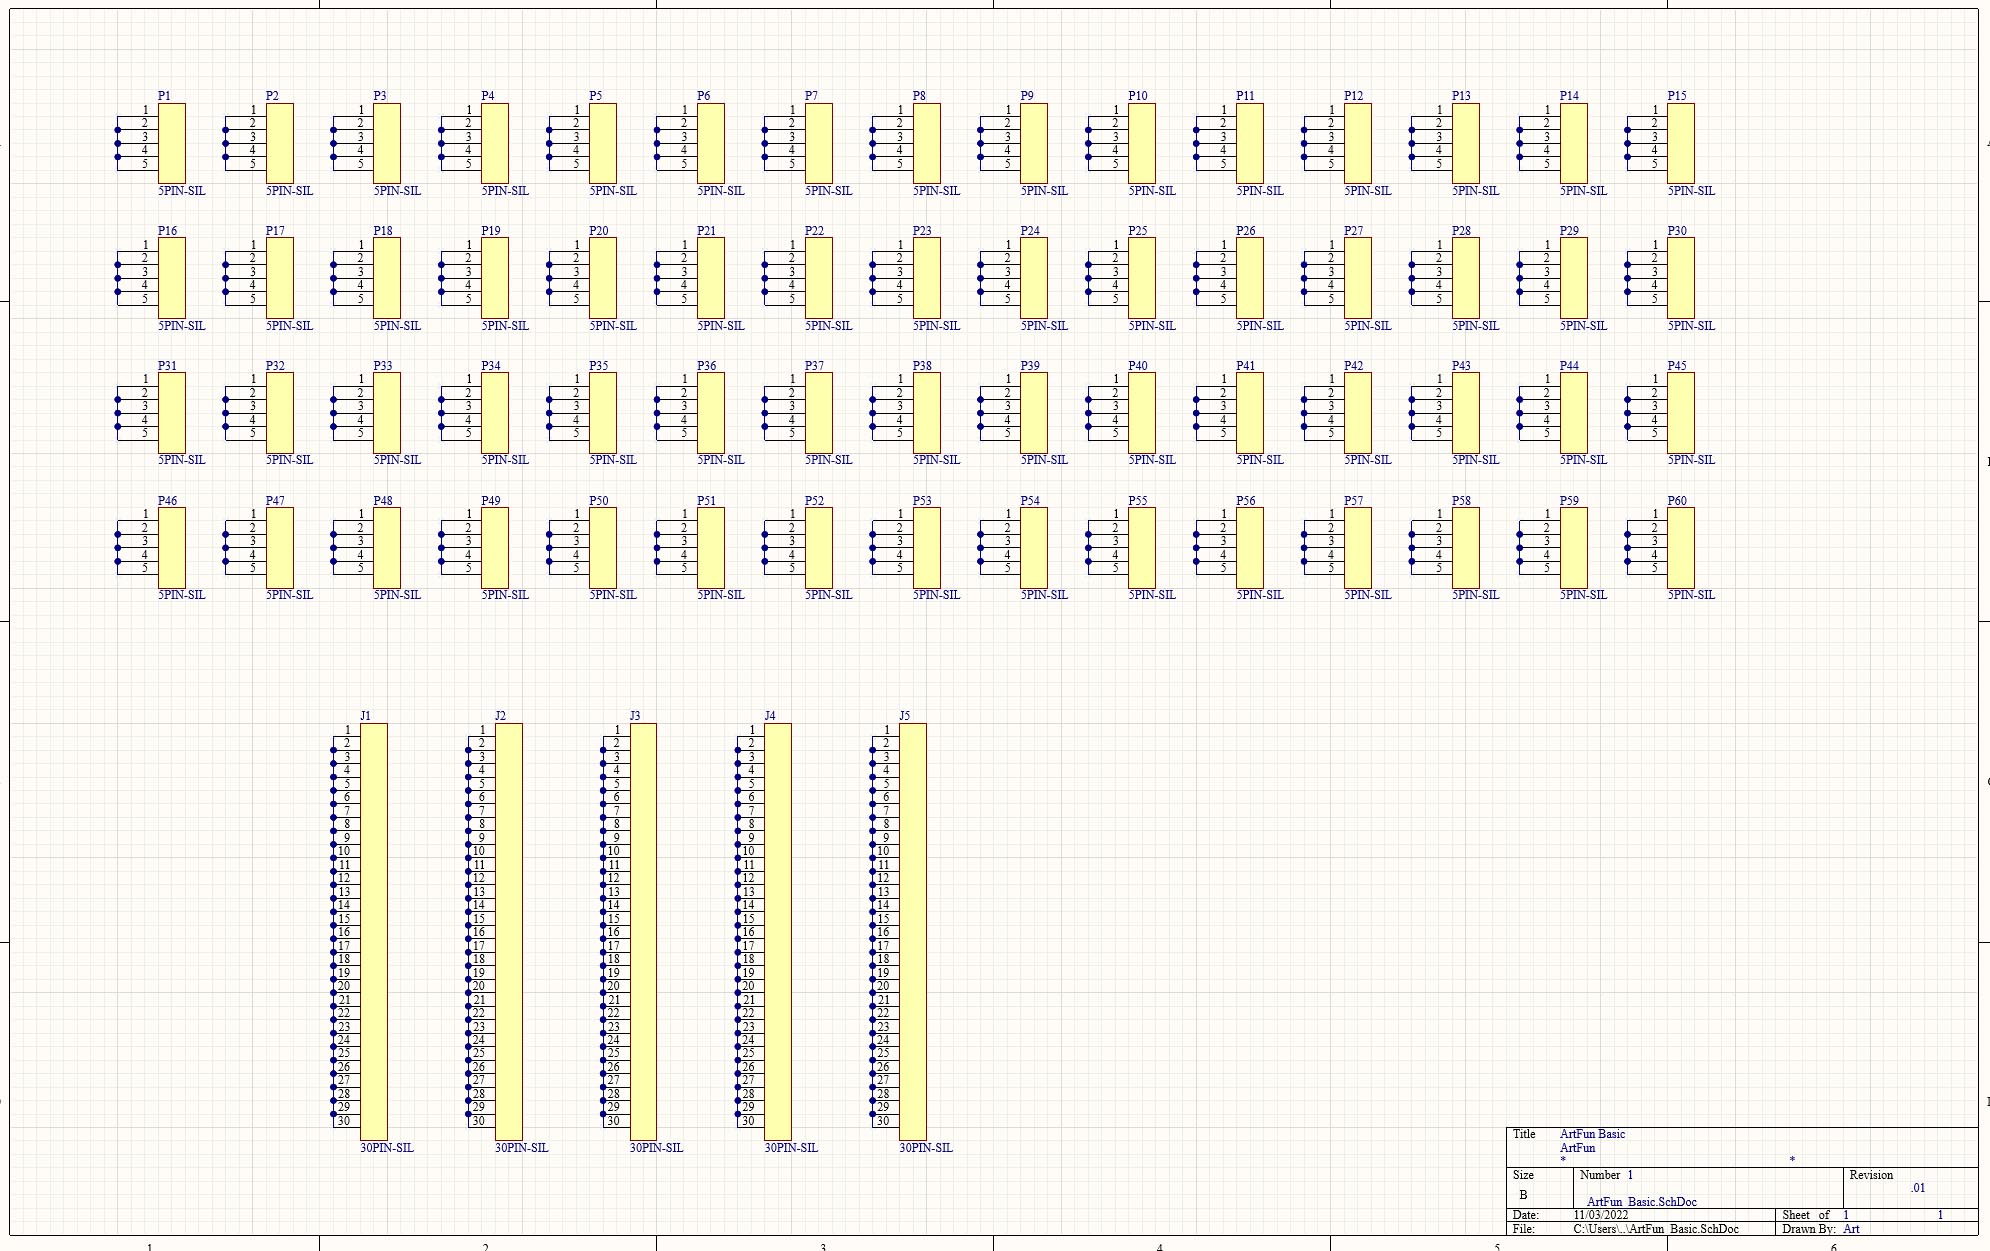Click the P15 designator label
Viewport: 1990px width, 1251px height.
coord(1676,96)
